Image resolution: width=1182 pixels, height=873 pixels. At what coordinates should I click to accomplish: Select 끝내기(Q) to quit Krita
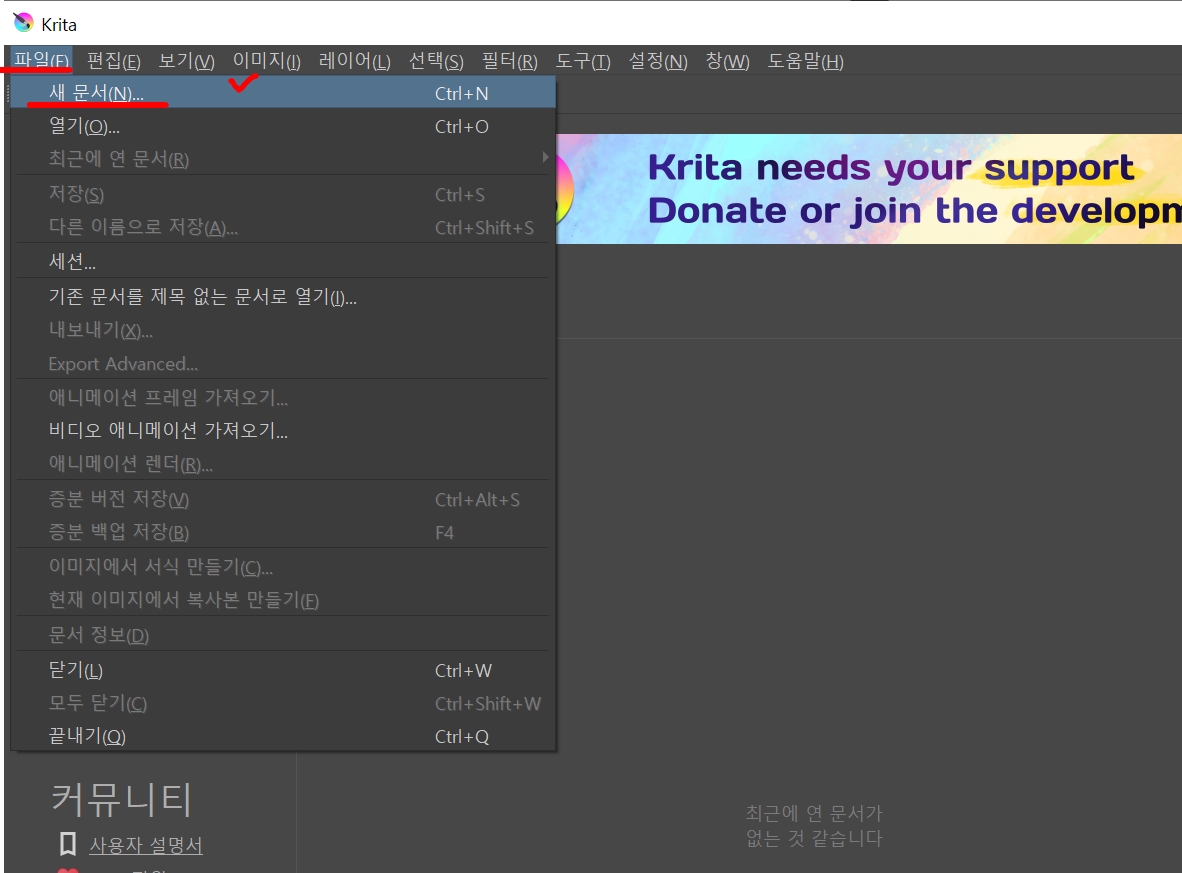point(283,737)
